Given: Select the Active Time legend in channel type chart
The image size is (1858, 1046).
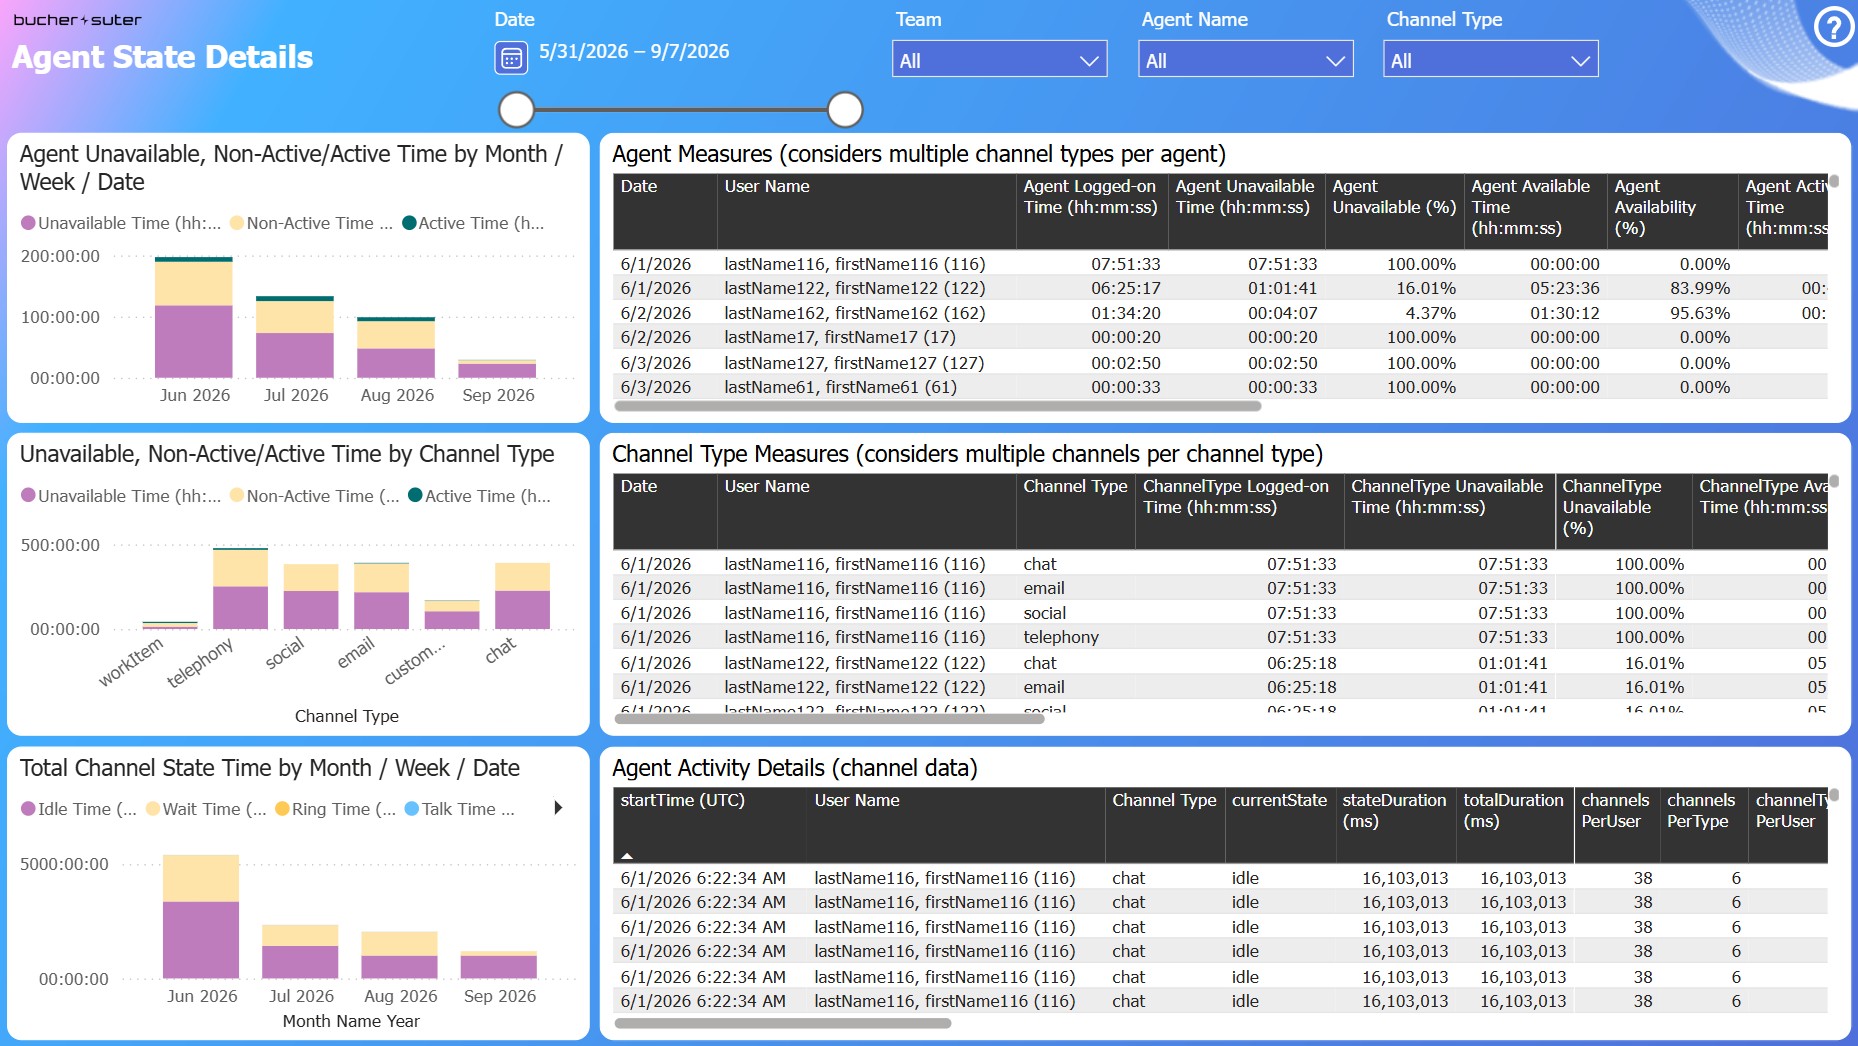Looking at the screenshot, I should 479,495.
